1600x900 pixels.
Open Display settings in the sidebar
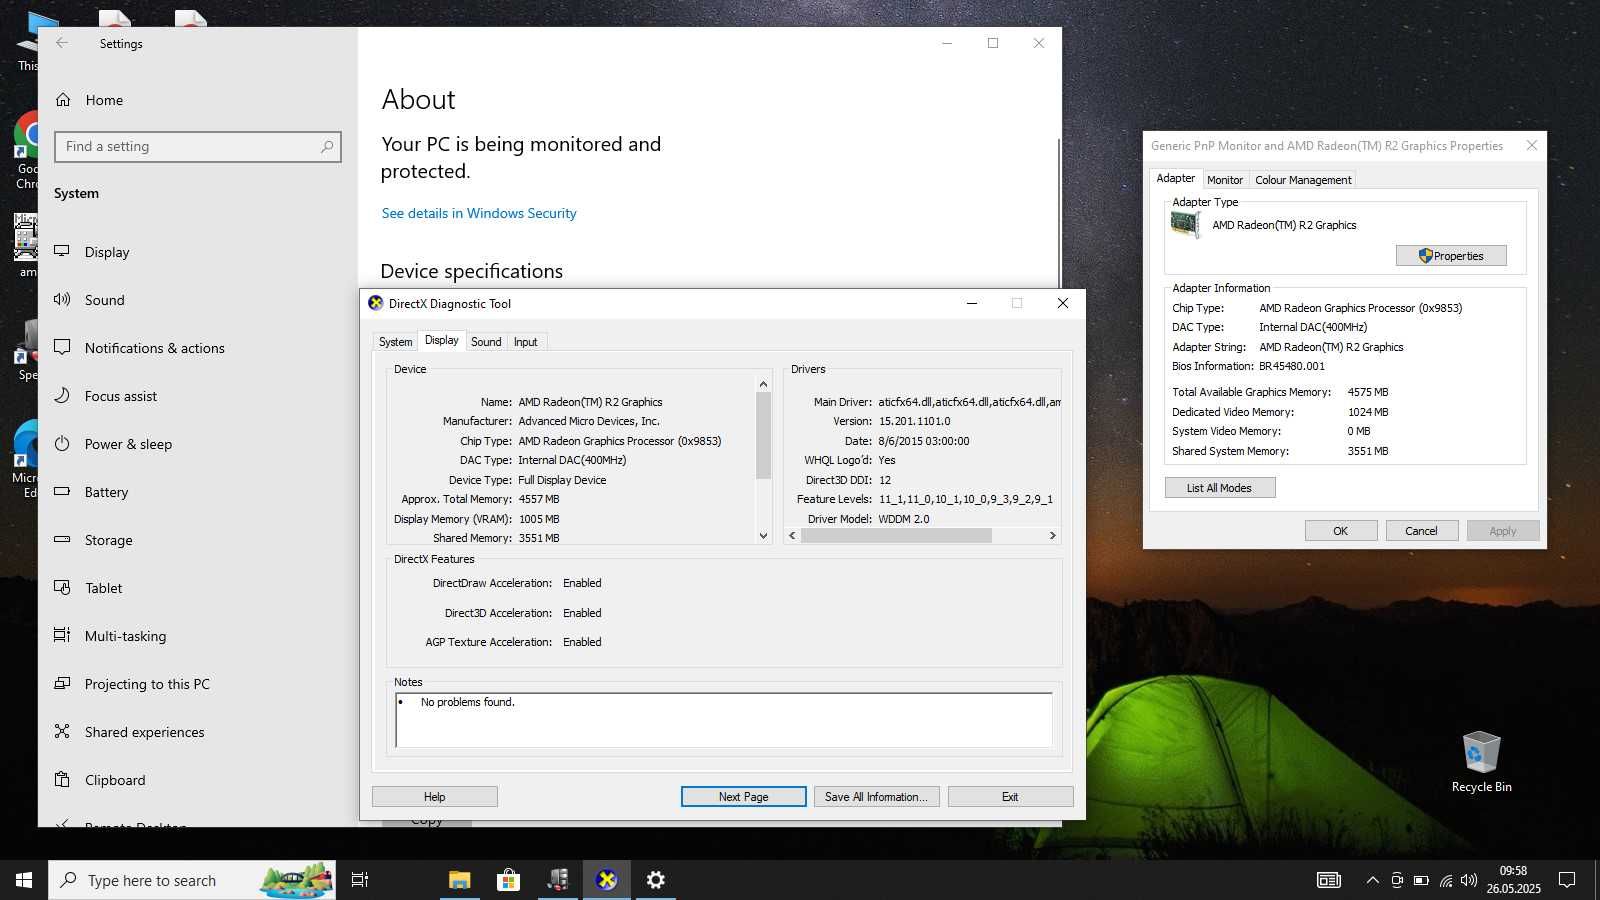[107, 252]
